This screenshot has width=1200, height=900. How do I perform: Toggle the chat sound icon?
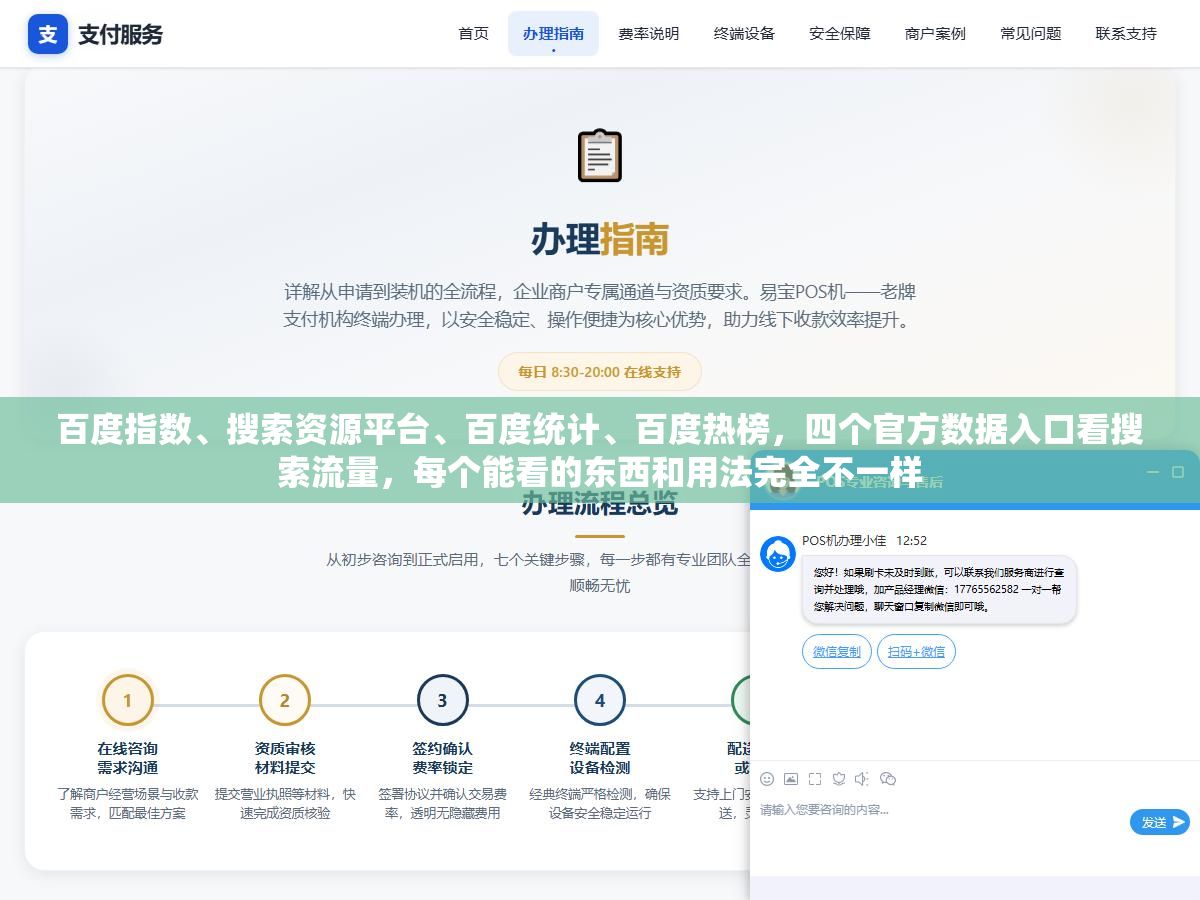coord(863,778)
